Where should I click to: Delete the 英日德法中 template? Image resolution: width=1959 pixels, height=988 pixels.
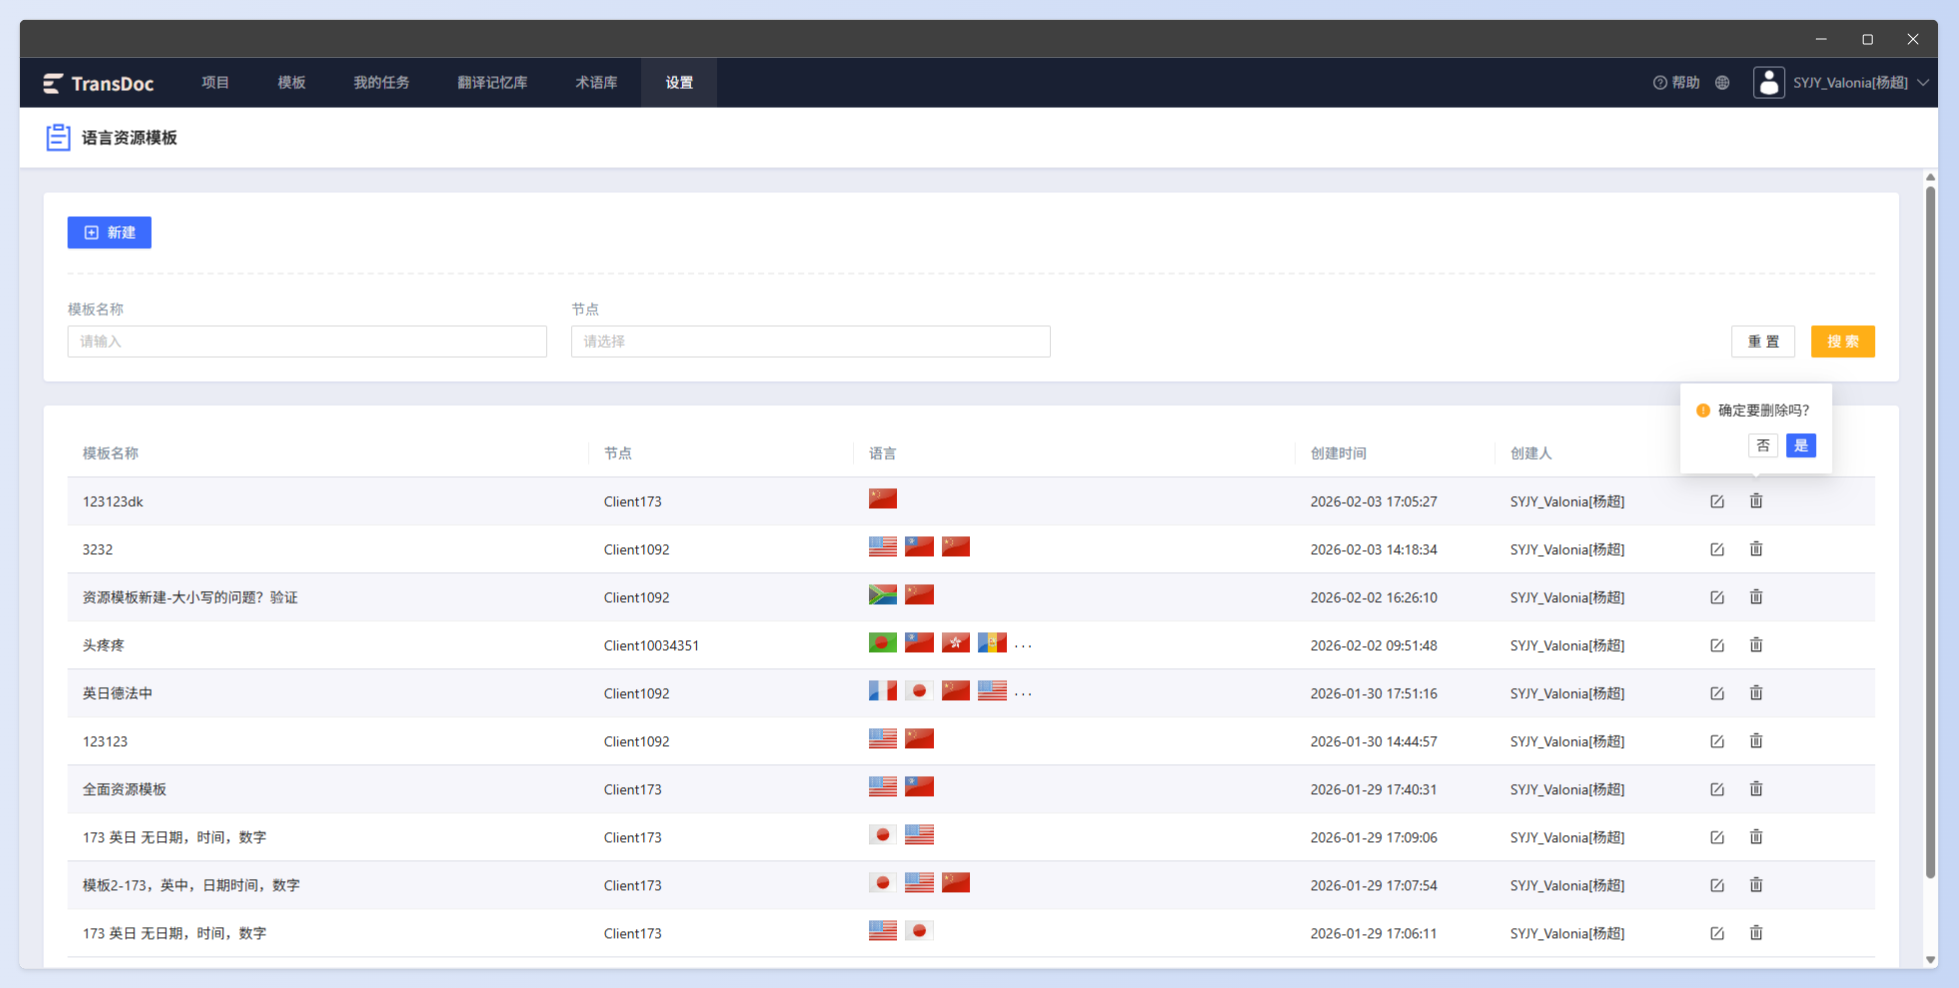tap(1756, 693)
